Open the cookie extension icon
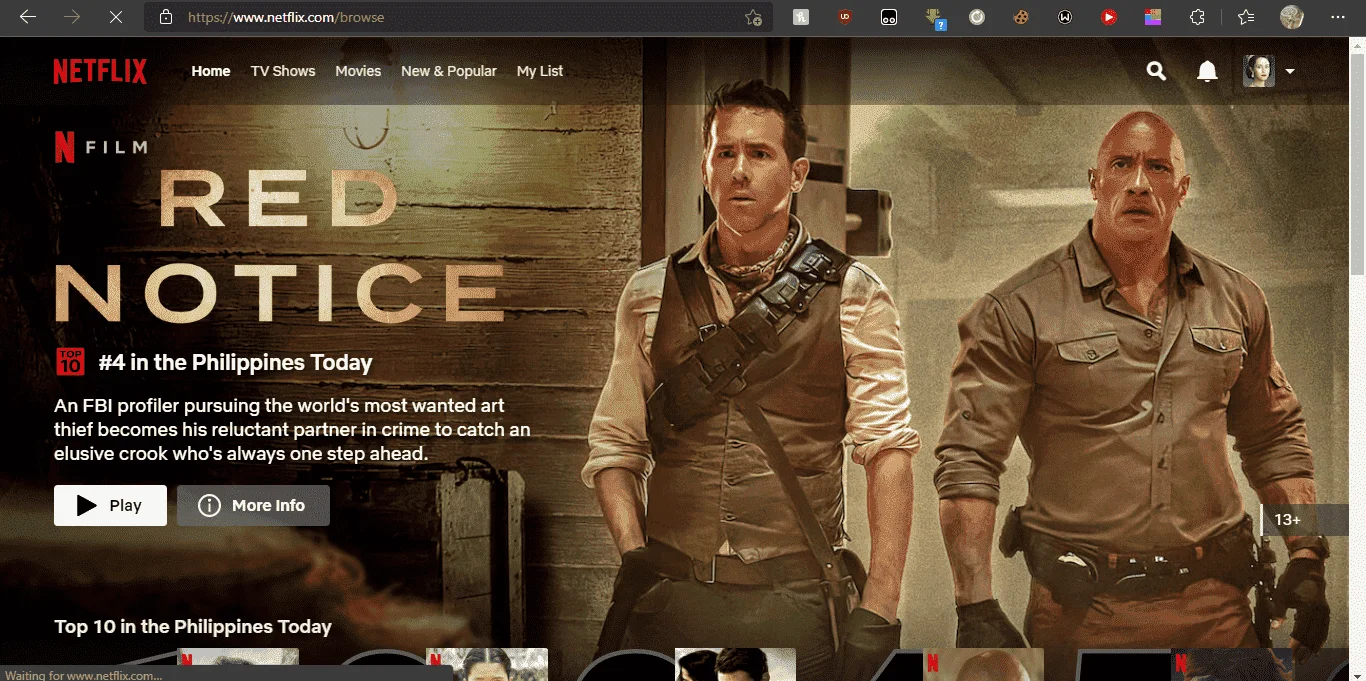Viewport: 1366px width, 681px height. pyautogui.click(x=1021, y=17)
